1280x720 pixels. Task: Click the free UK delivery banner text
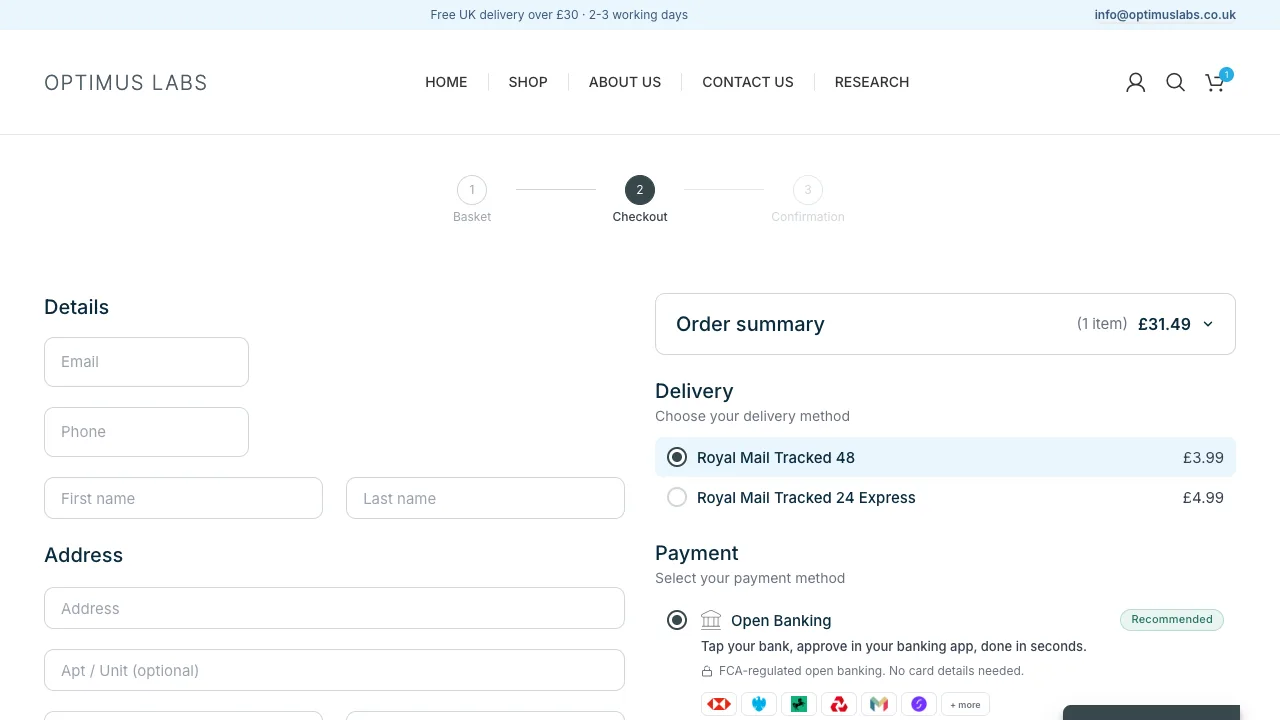pyautogui.click(x=559, y=15)
